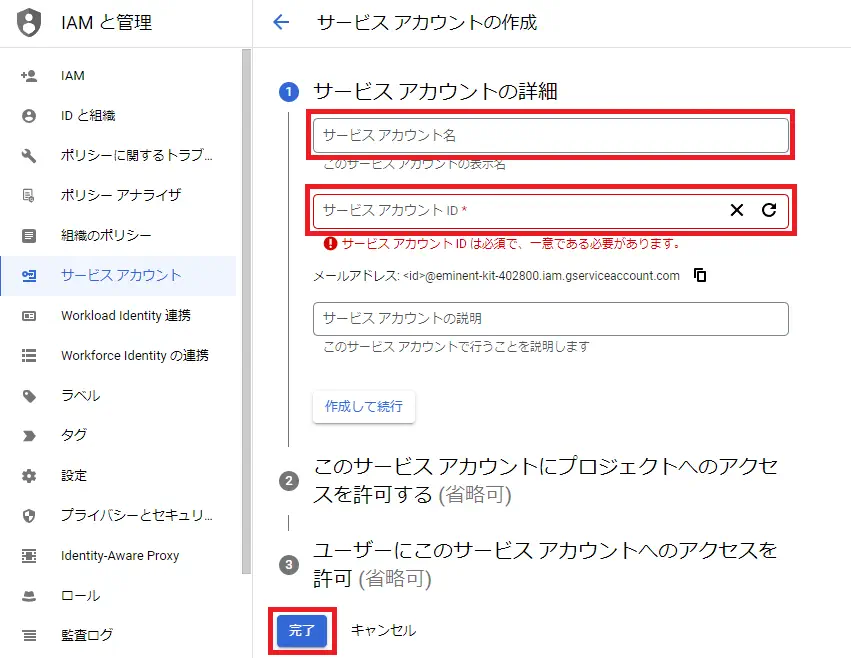
Task: Open 監査ログ from its sidebar icon
Action: coord(29,634)
